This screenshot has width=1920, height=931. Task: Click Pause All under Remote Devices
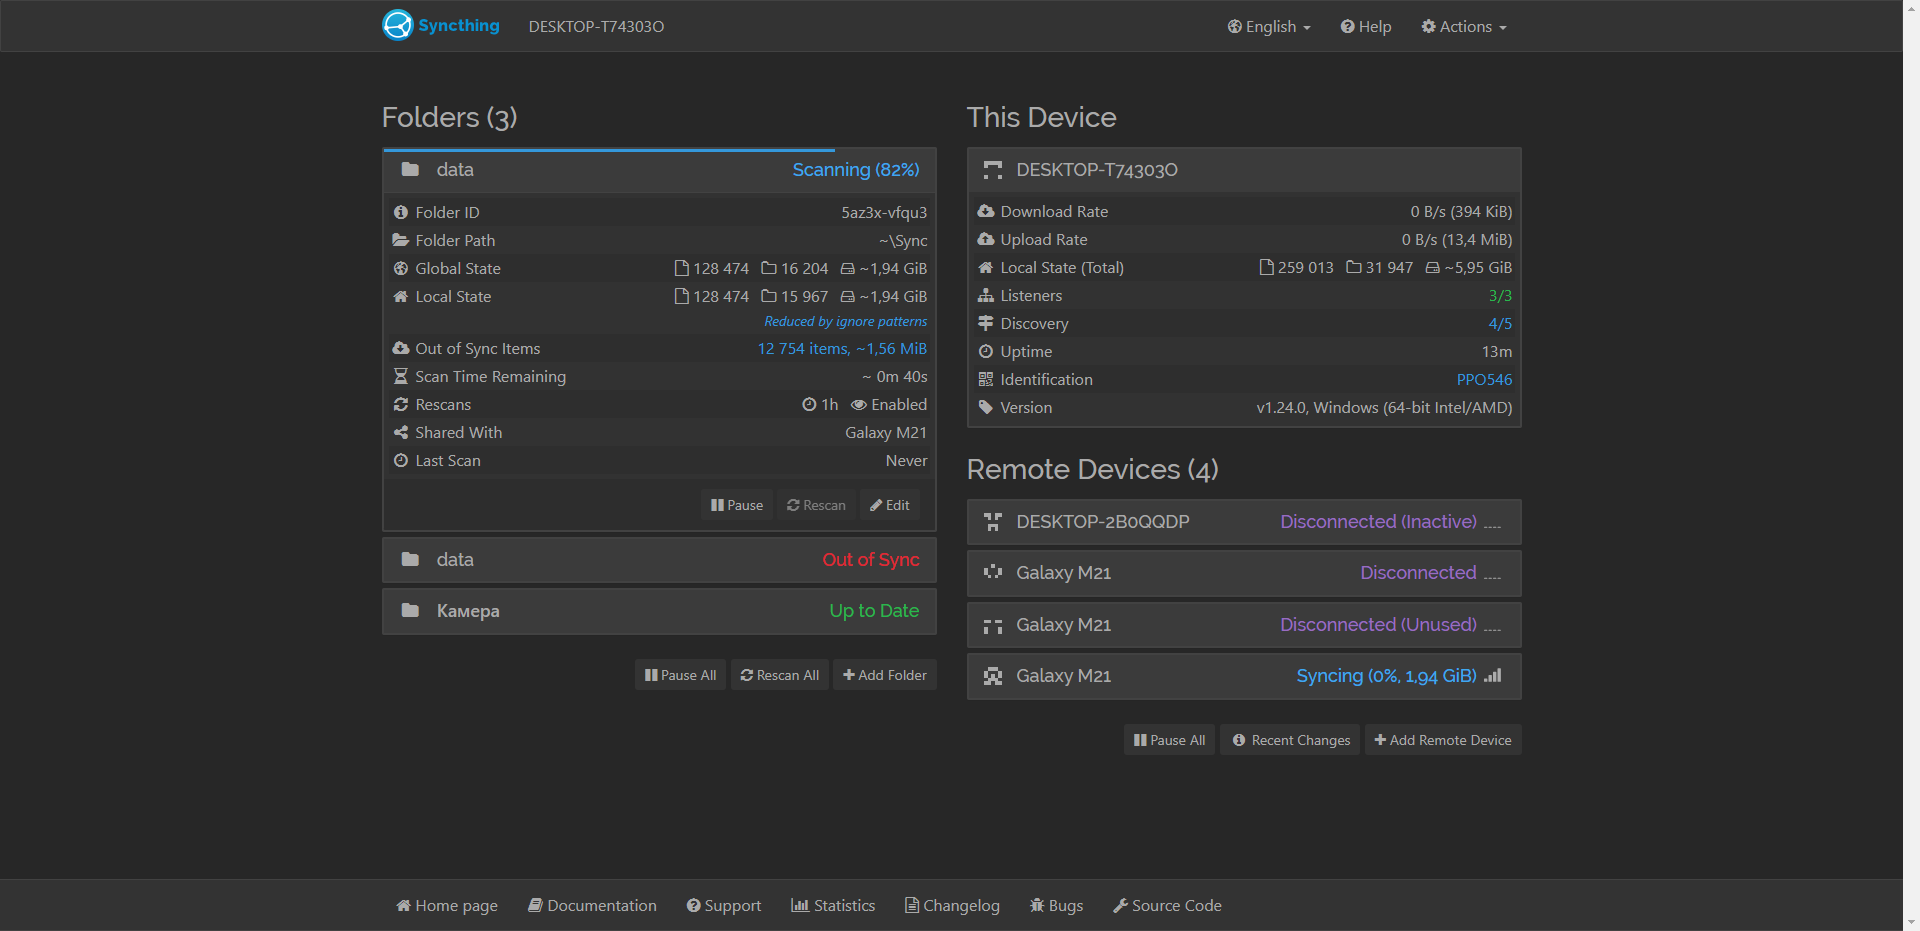tap(1169, 740)
